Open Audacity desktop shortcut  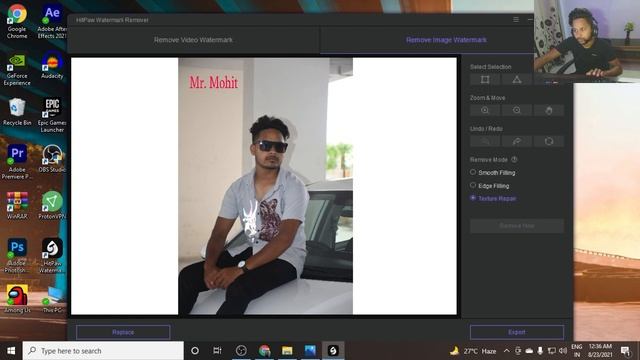pyautogui.click(x=52, y=65)
